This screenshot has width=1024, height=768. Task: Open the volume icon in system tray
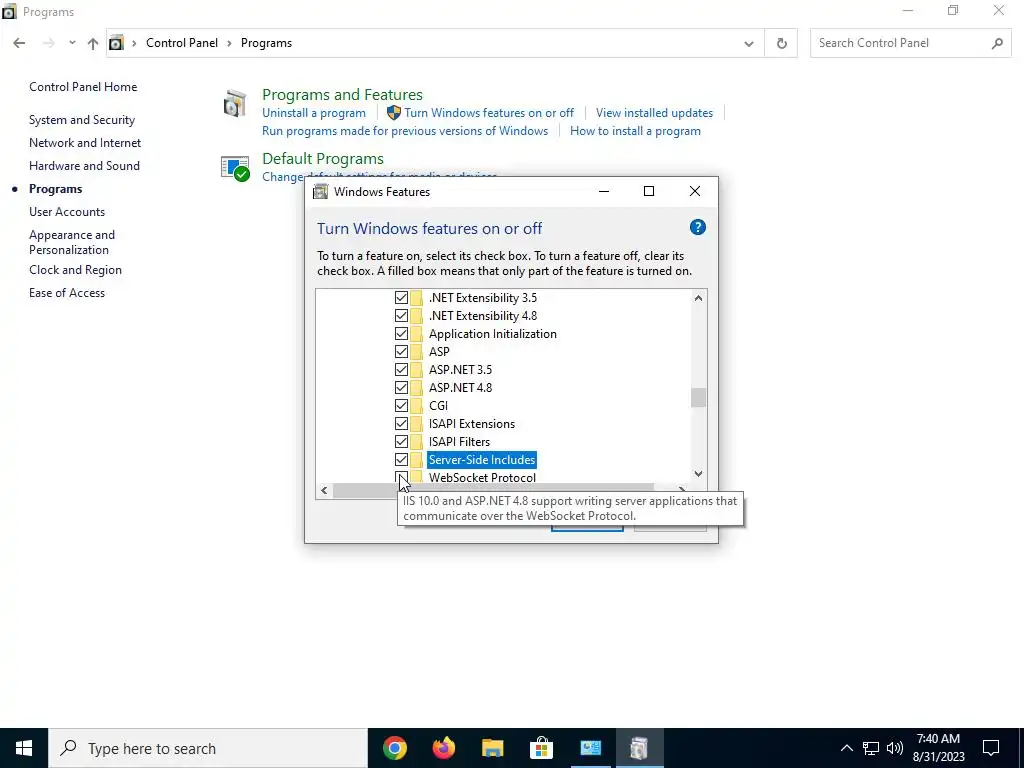click(895, 748)
